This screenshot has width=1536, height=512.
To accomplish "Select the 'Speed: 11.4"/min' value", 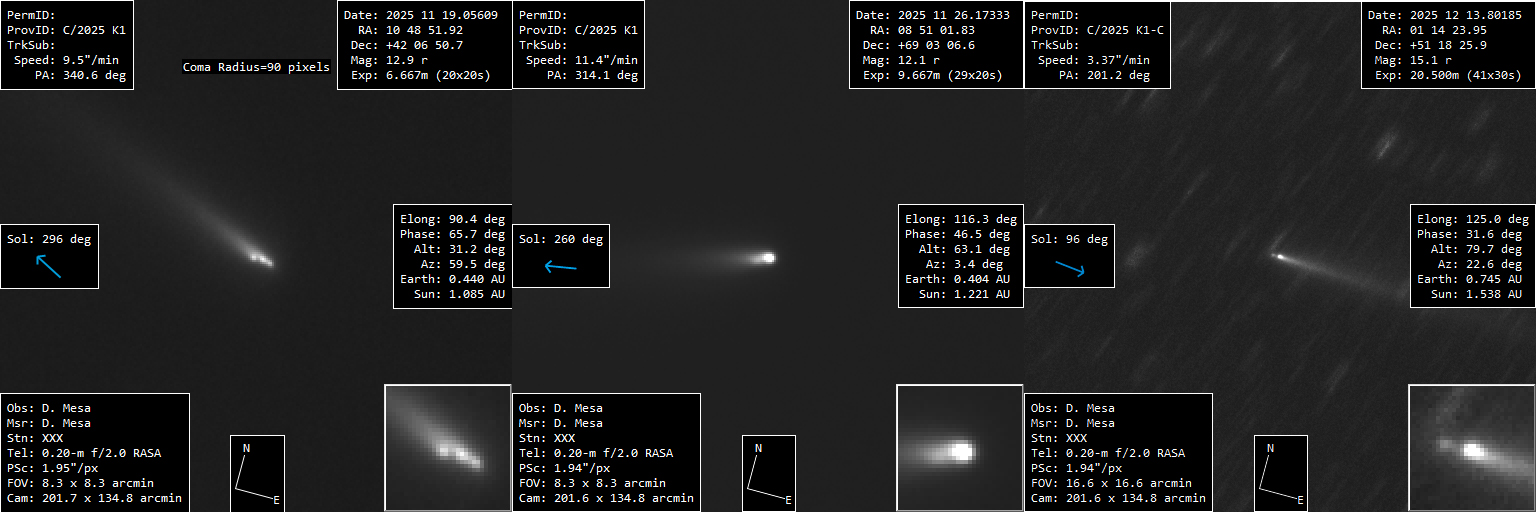I will 584,60.
